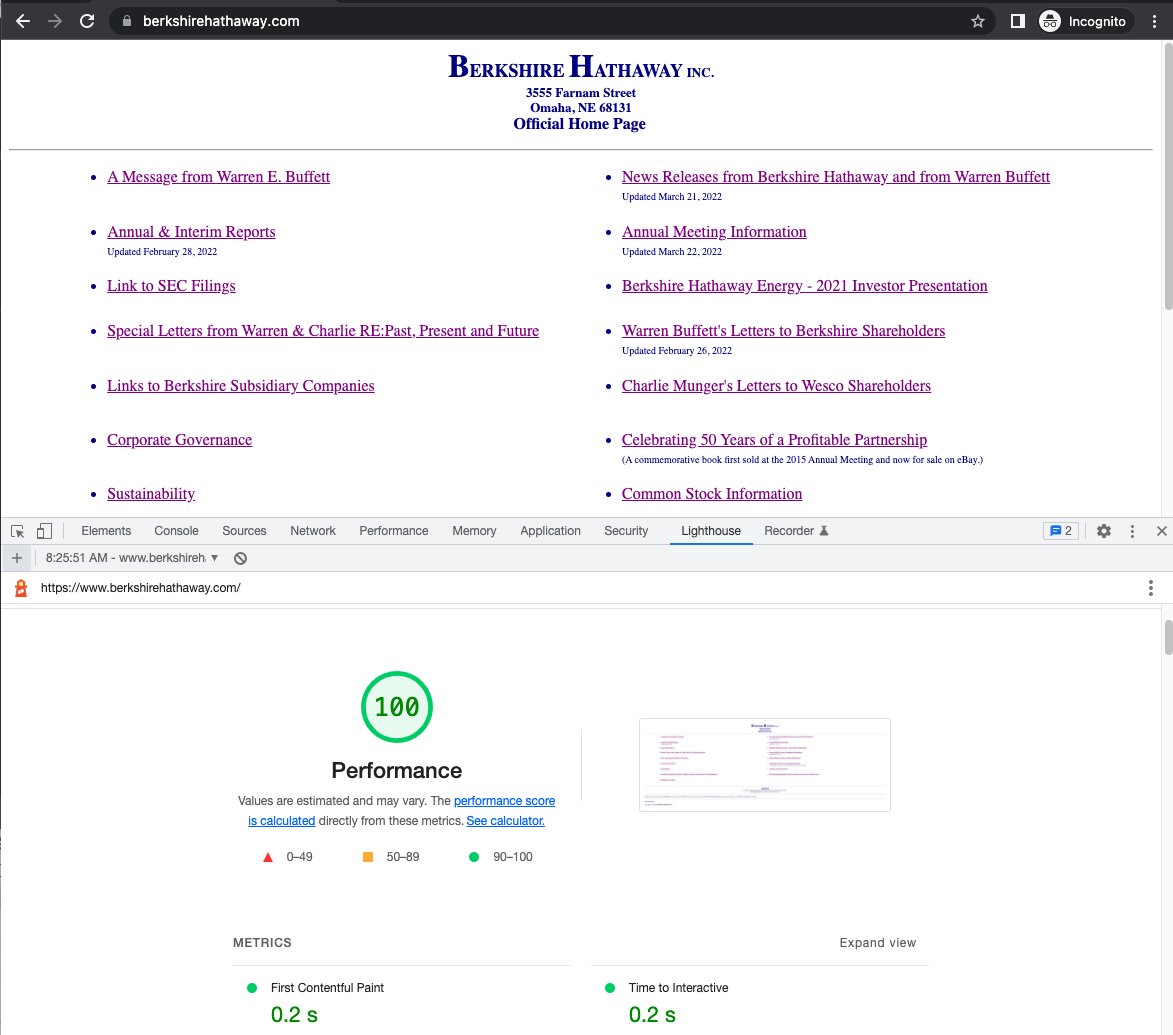Viewport: 1173px width, 1035px height.
Task: Open Links to Berkshire Subsidiary Companies
Action: [x=240, y=386]
